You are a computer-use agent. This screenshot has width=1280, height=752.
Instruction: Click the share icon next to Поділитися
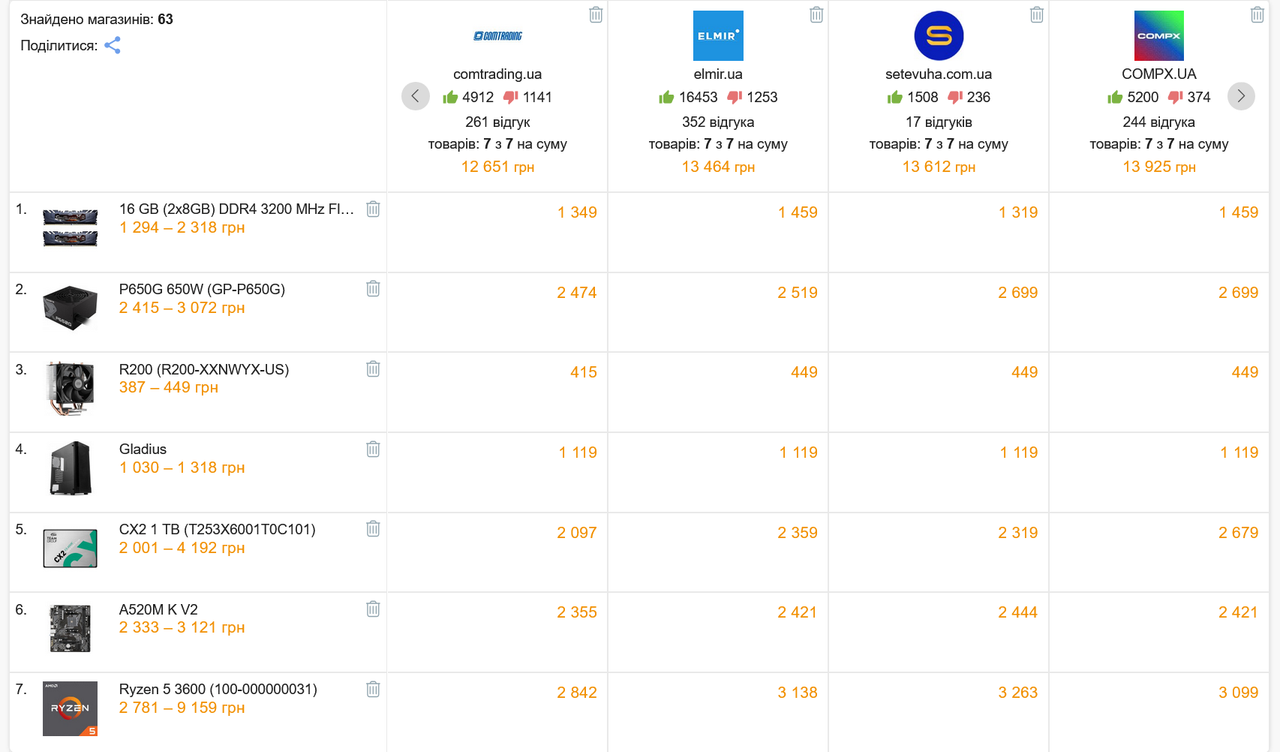click(x=113, y=45)
